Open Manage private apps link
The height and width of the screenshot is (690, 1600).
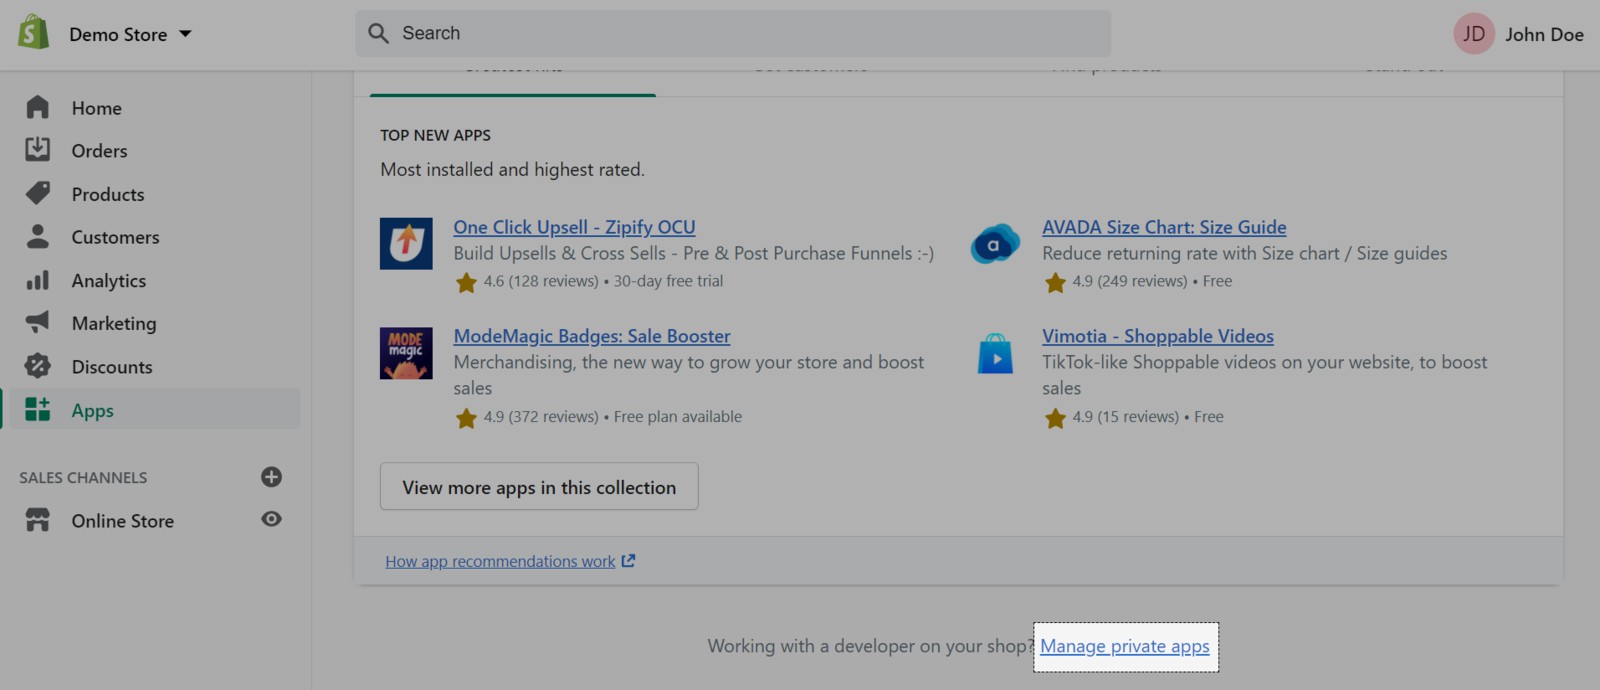pos(1125,646)
